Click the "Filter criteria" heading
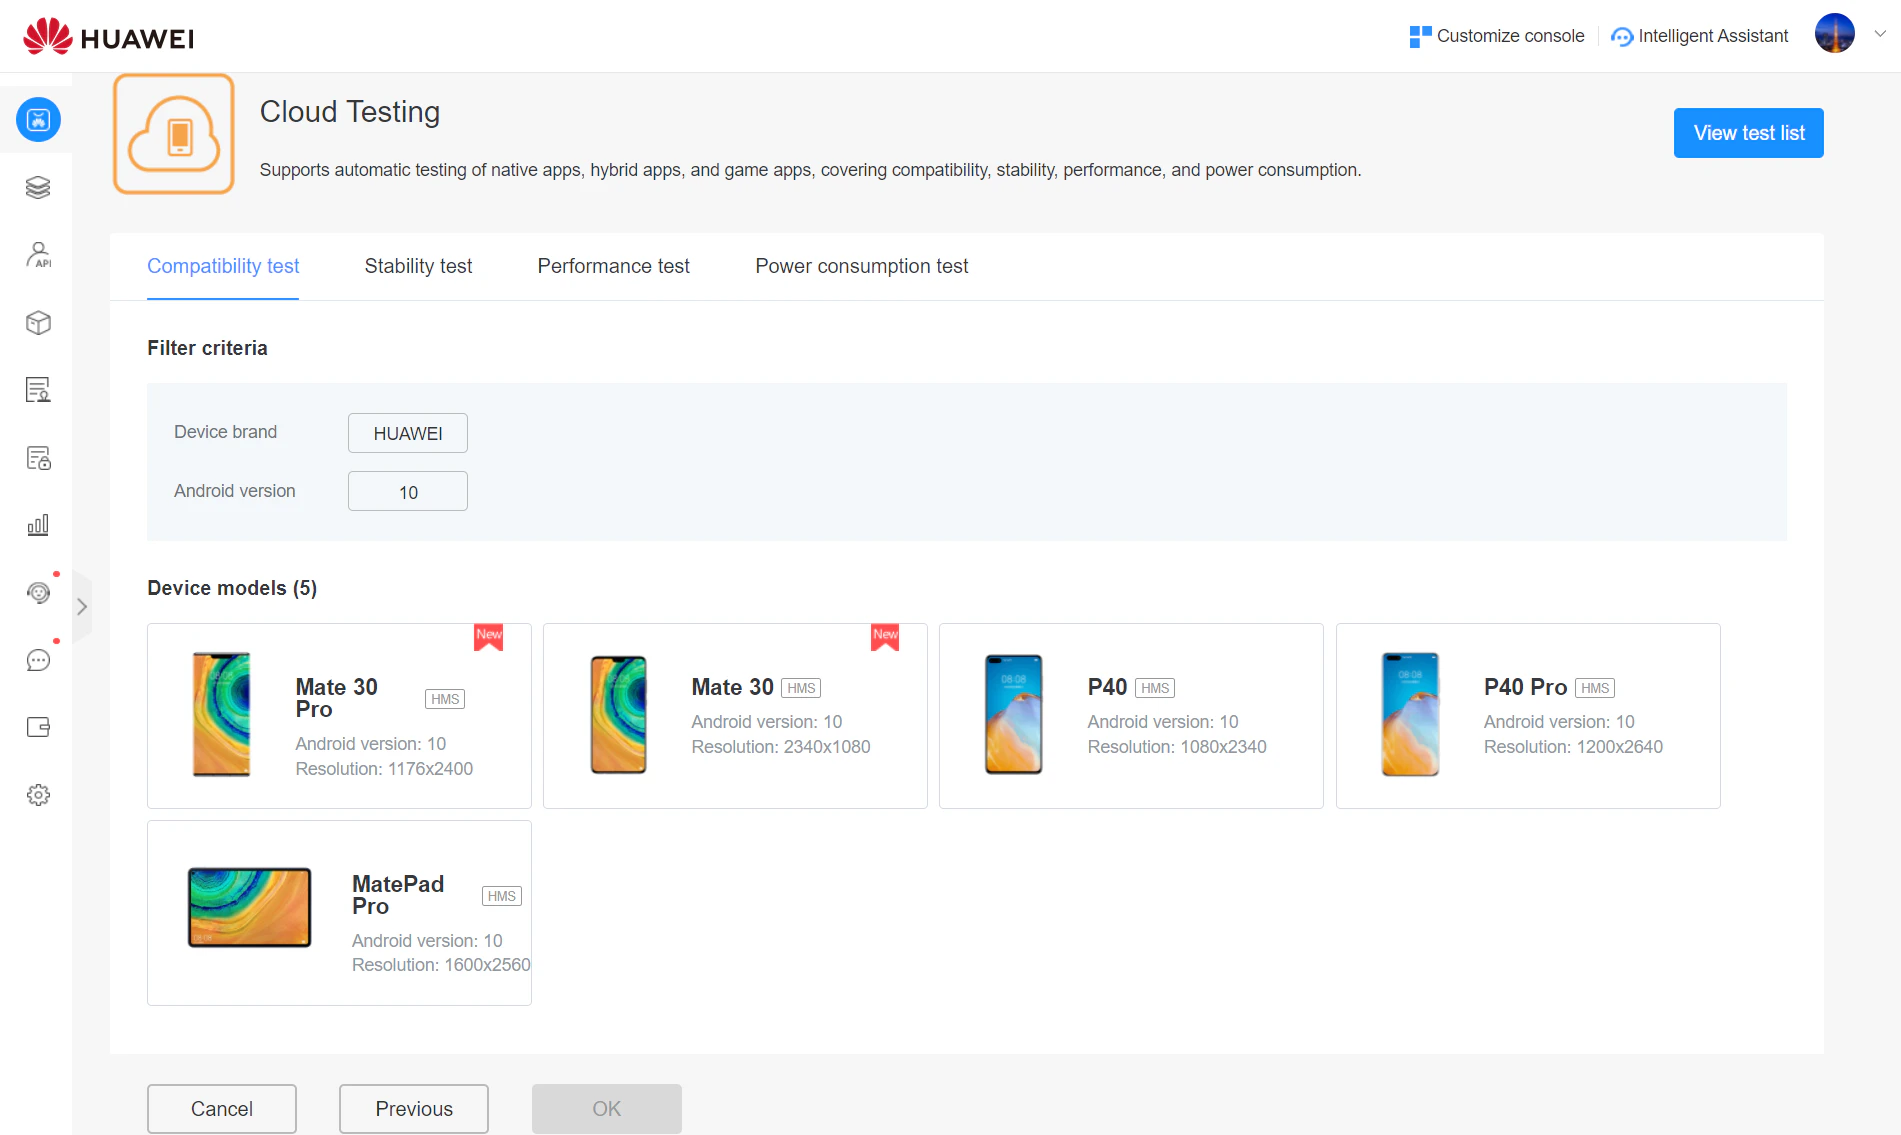Image resolution: width=1901 pixels, height=1135 pixels. (207, 348)
